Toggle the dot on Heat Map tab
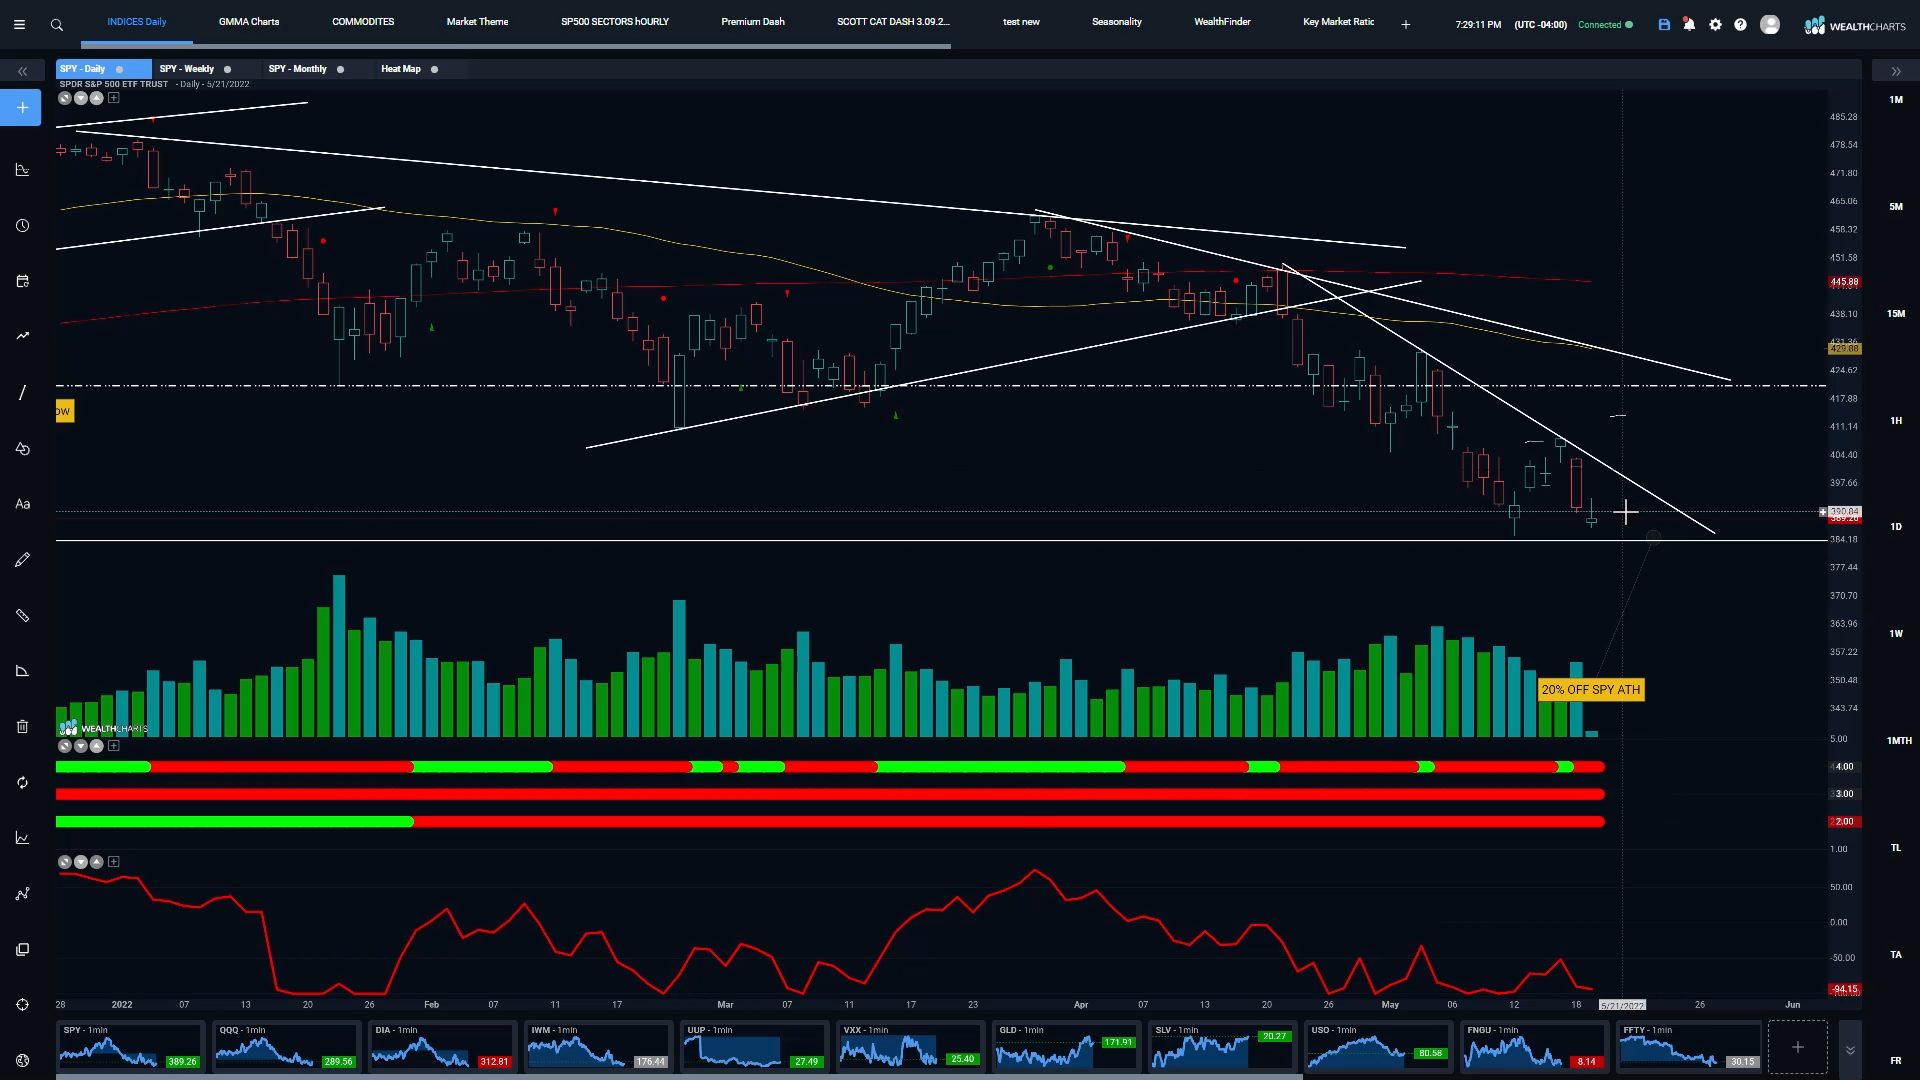The height and width of the screenshot is (1080, 1920). click(x=434, y=69)
